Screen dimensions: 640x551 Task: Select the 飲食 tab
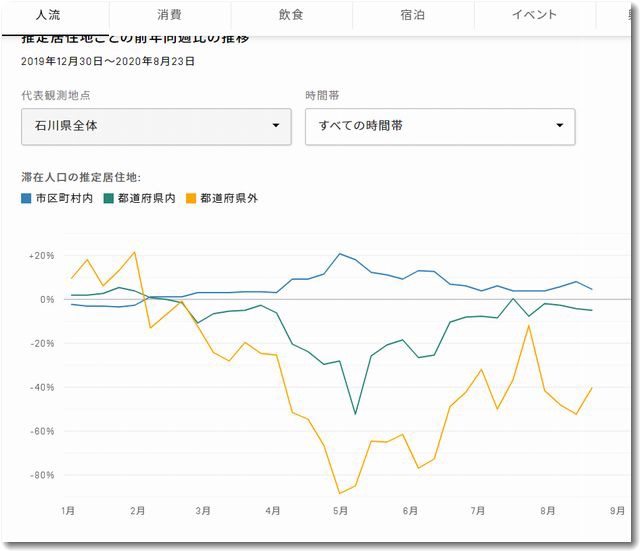[x=291, y=15]
